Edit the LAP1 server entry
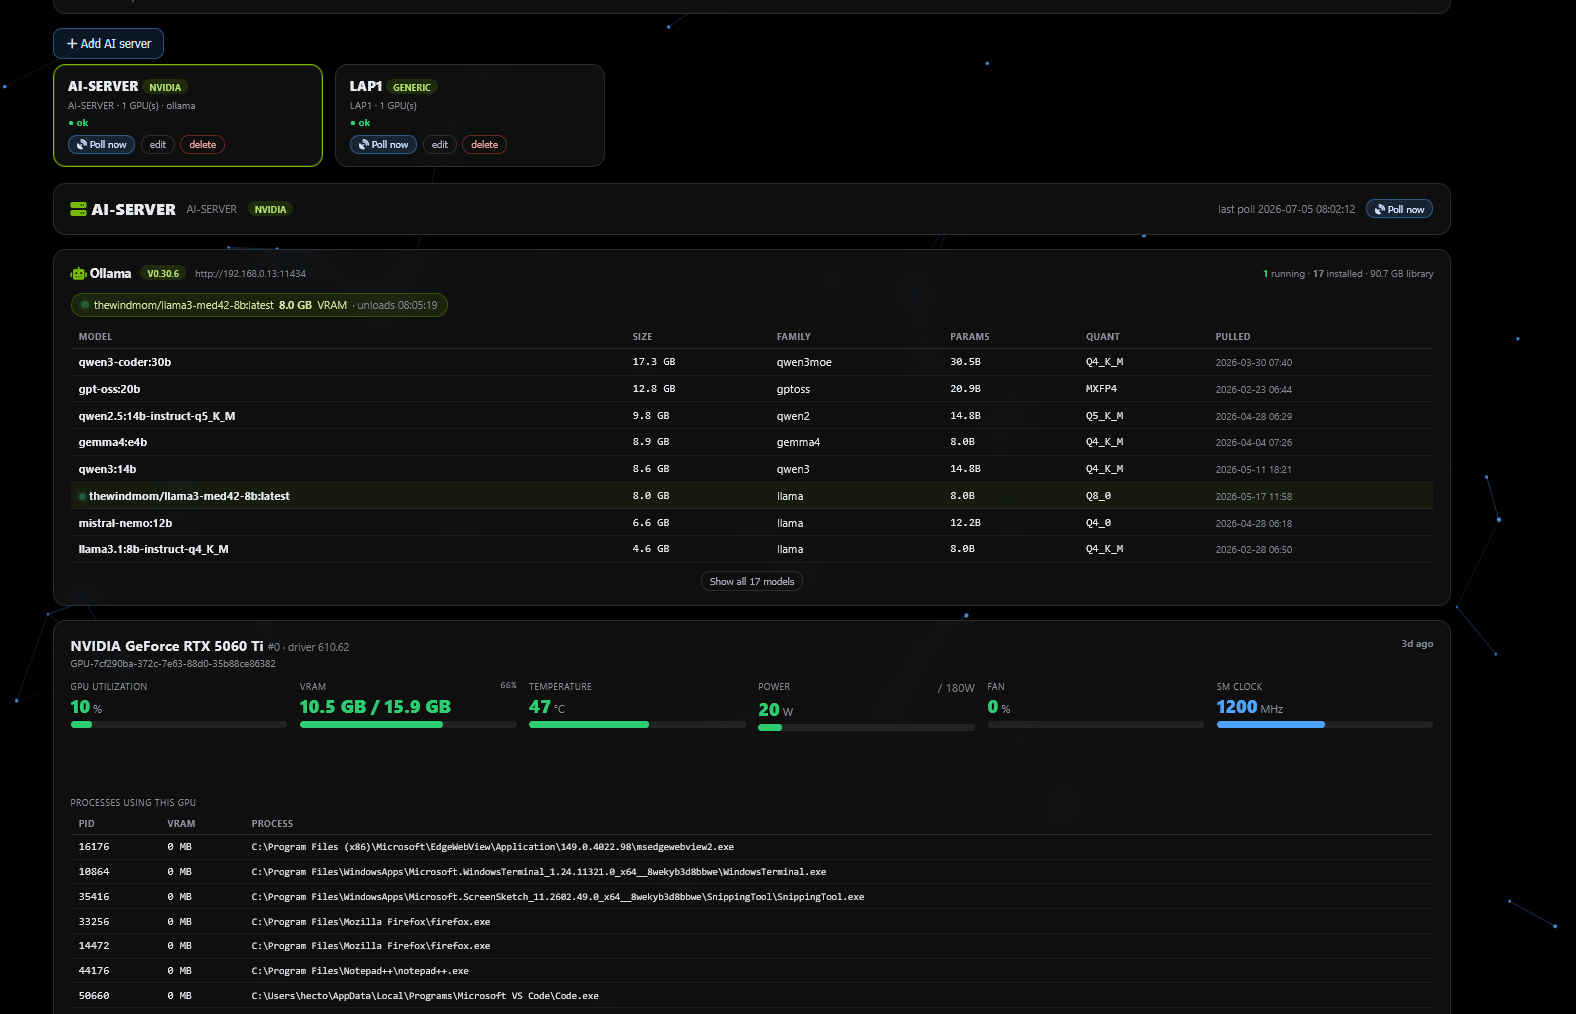 440,145
